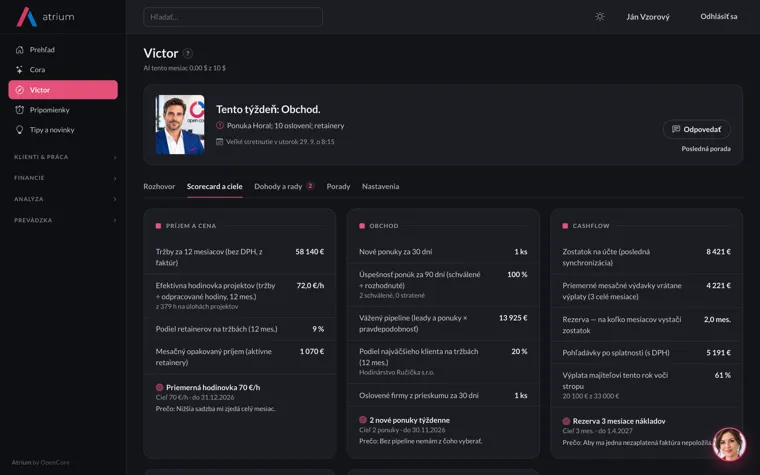
Task: Click Pohľadávky po splatnosti value 5 191 €
Action: tap(718, 353)
